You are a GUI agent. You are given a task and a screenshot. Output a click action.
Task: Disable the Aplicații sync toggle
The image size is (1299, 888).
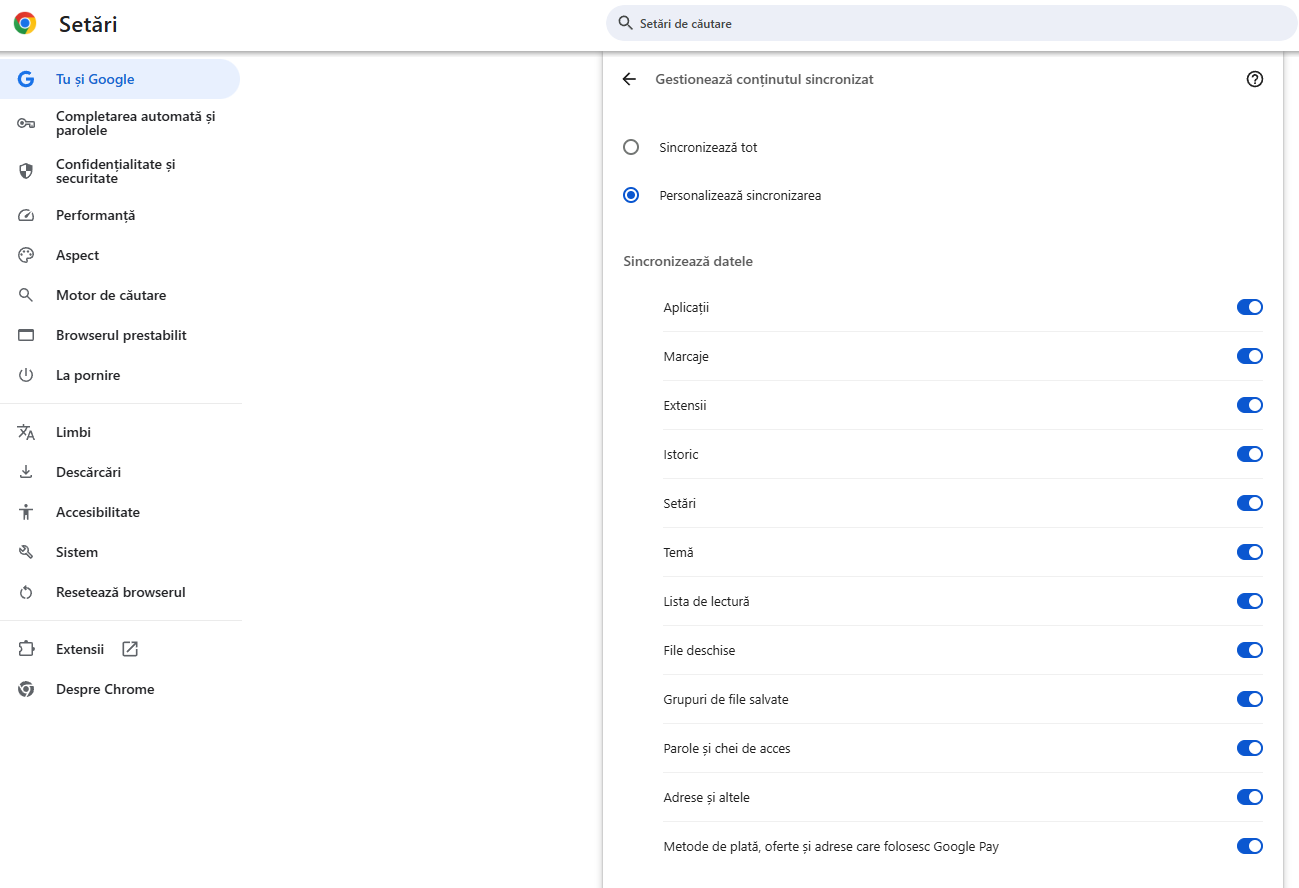[x=1249, y=307]
